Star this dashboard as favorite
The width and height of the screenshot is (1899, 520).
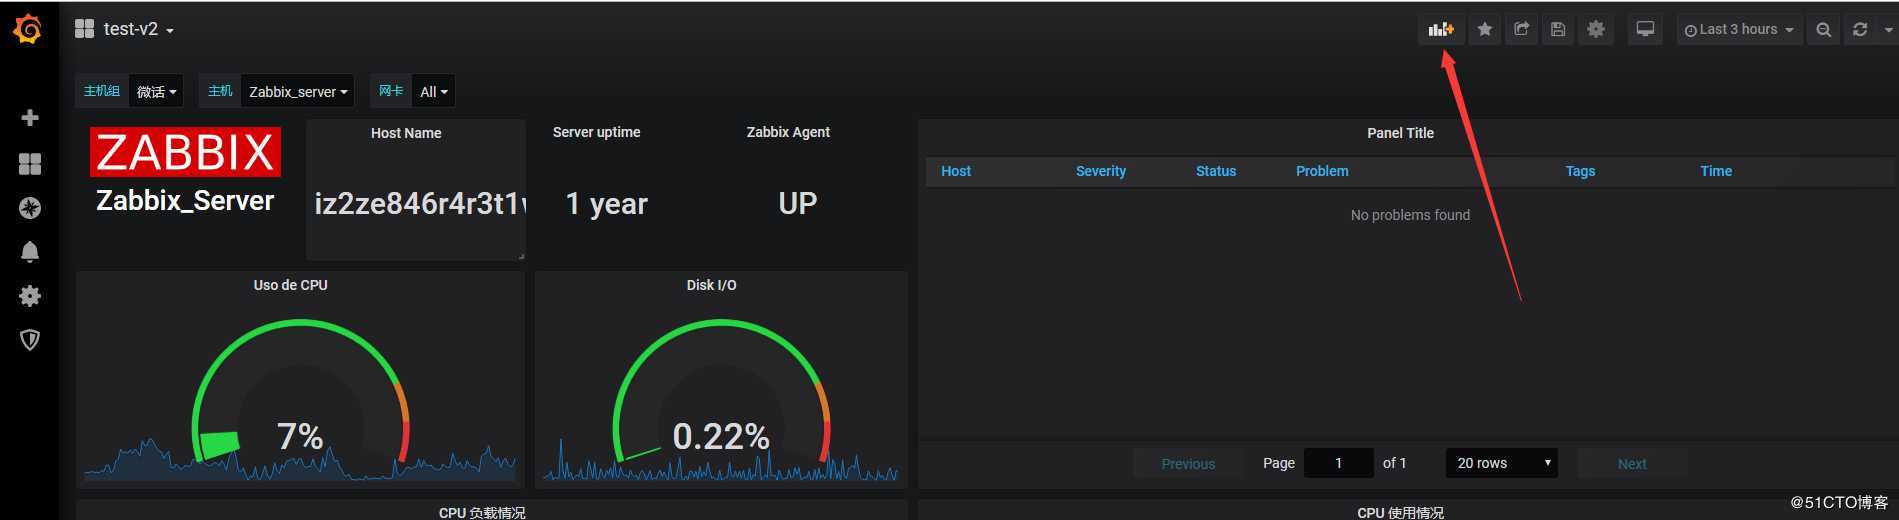pos(1485,29)
